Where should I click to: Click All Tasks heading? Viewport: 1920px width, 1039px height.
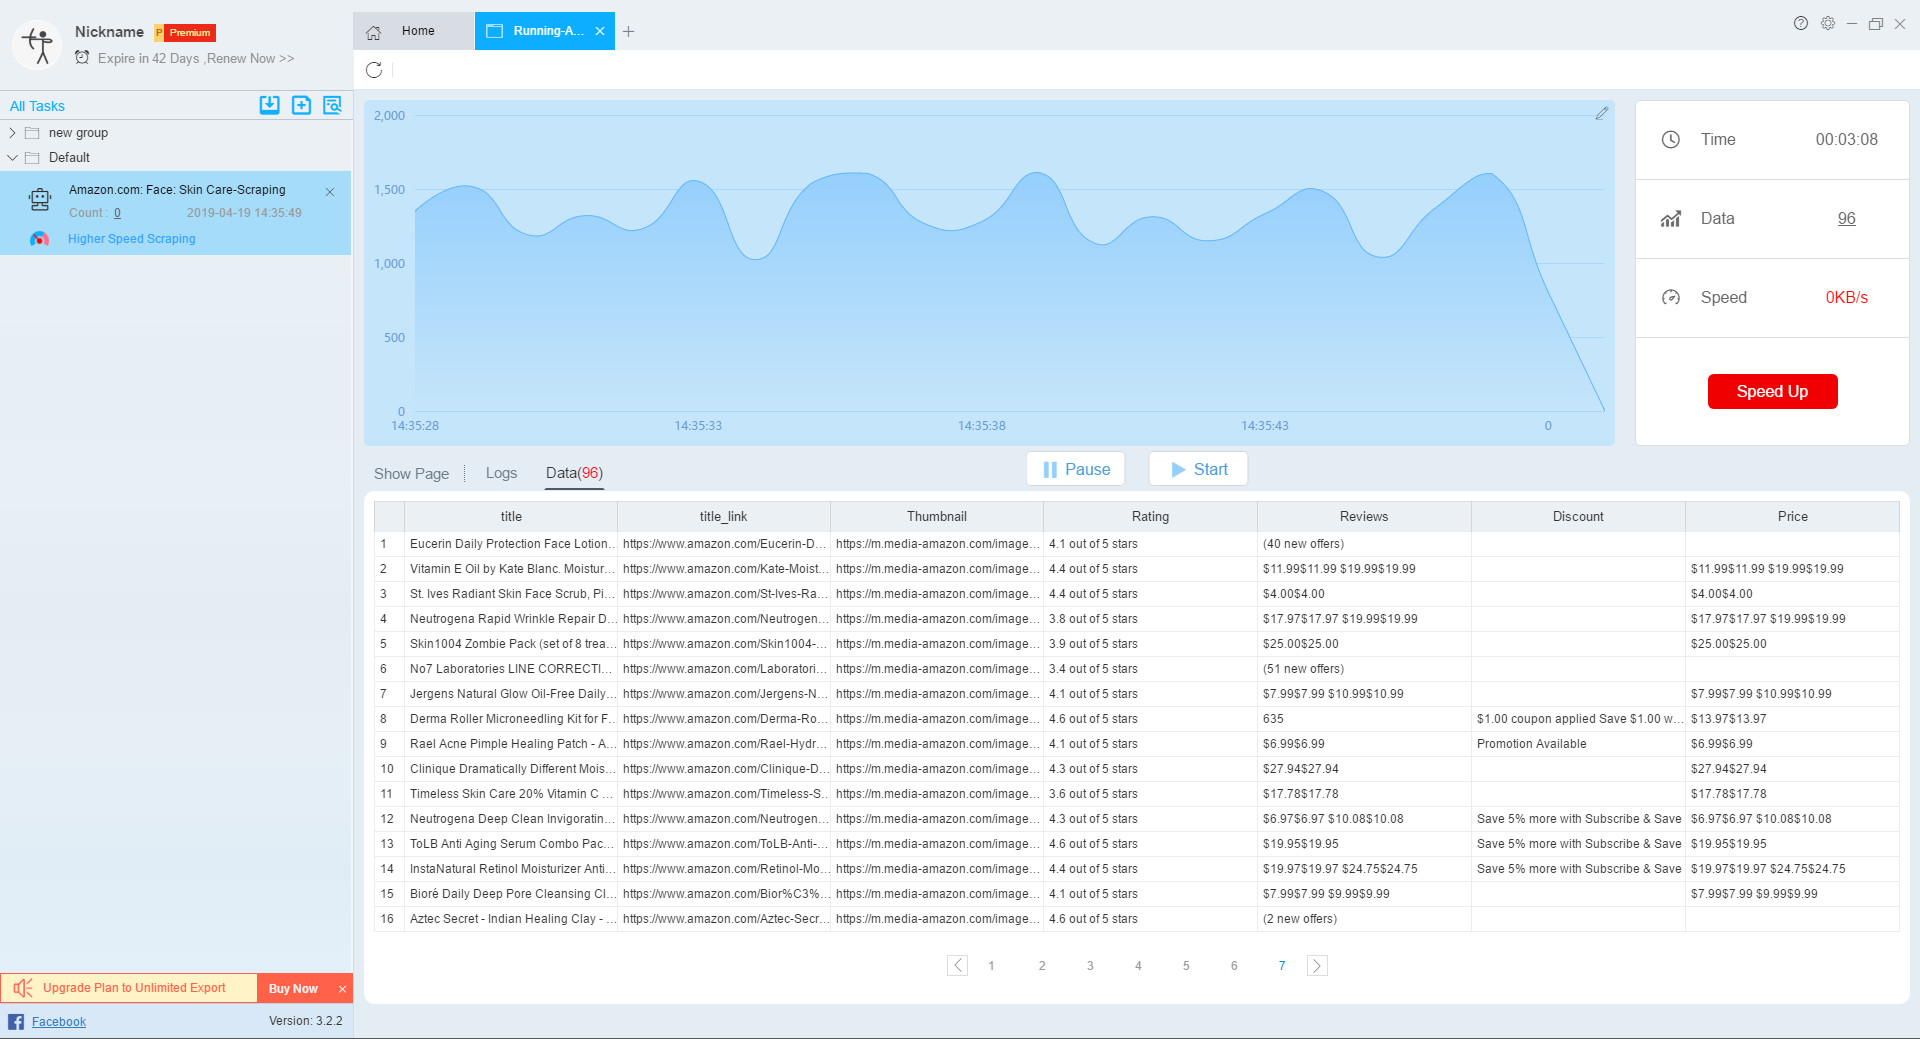coord(37,106)
